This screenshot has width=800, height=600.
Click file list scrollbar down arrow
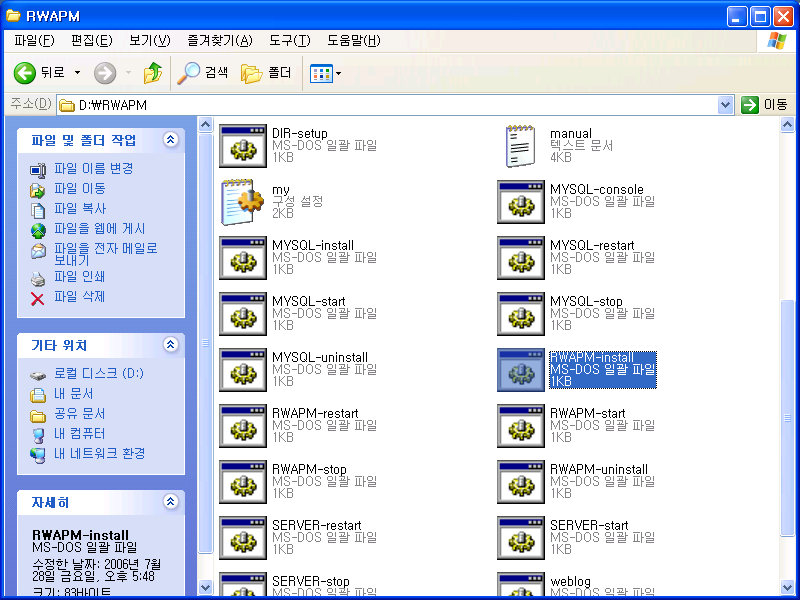(787, 587)
